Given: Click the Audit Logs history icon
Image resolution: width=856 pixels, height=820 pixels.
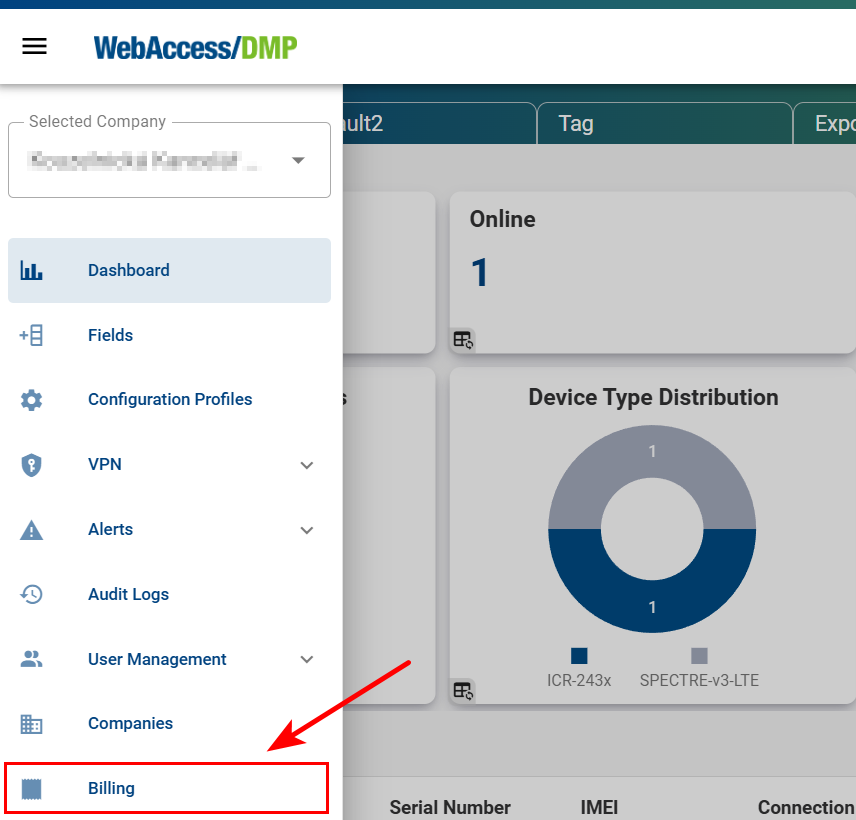Looking at the screenshot, I should click(31, 594).
